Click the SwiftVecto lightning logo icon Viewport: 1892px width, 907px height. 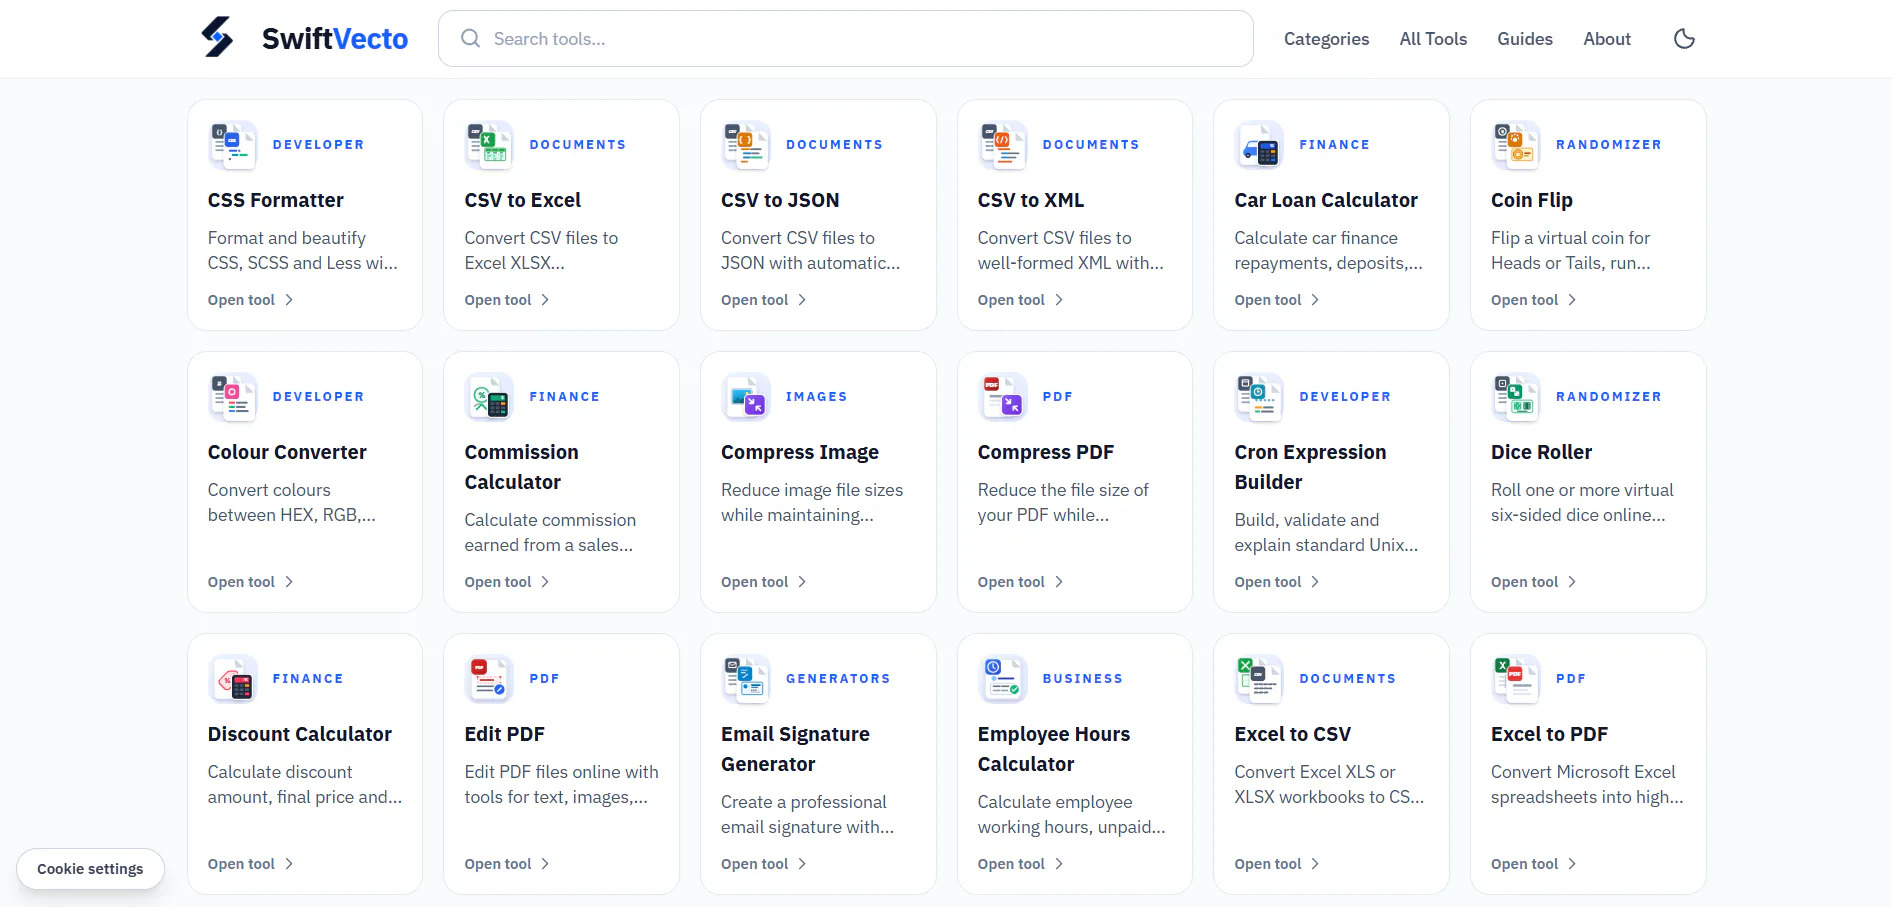point(217,38)
